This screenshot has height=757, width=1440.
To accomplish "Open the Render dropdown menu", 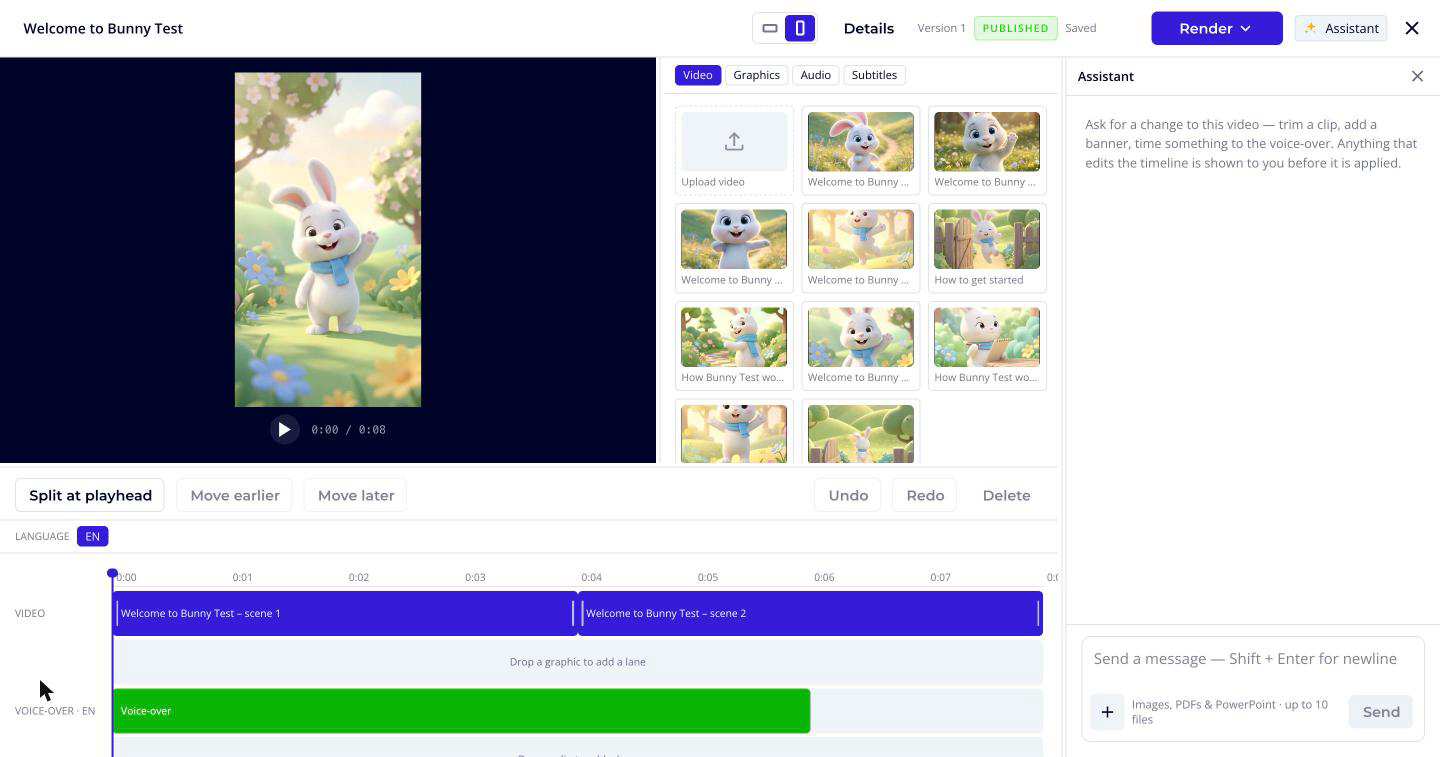I will 1216,28.
